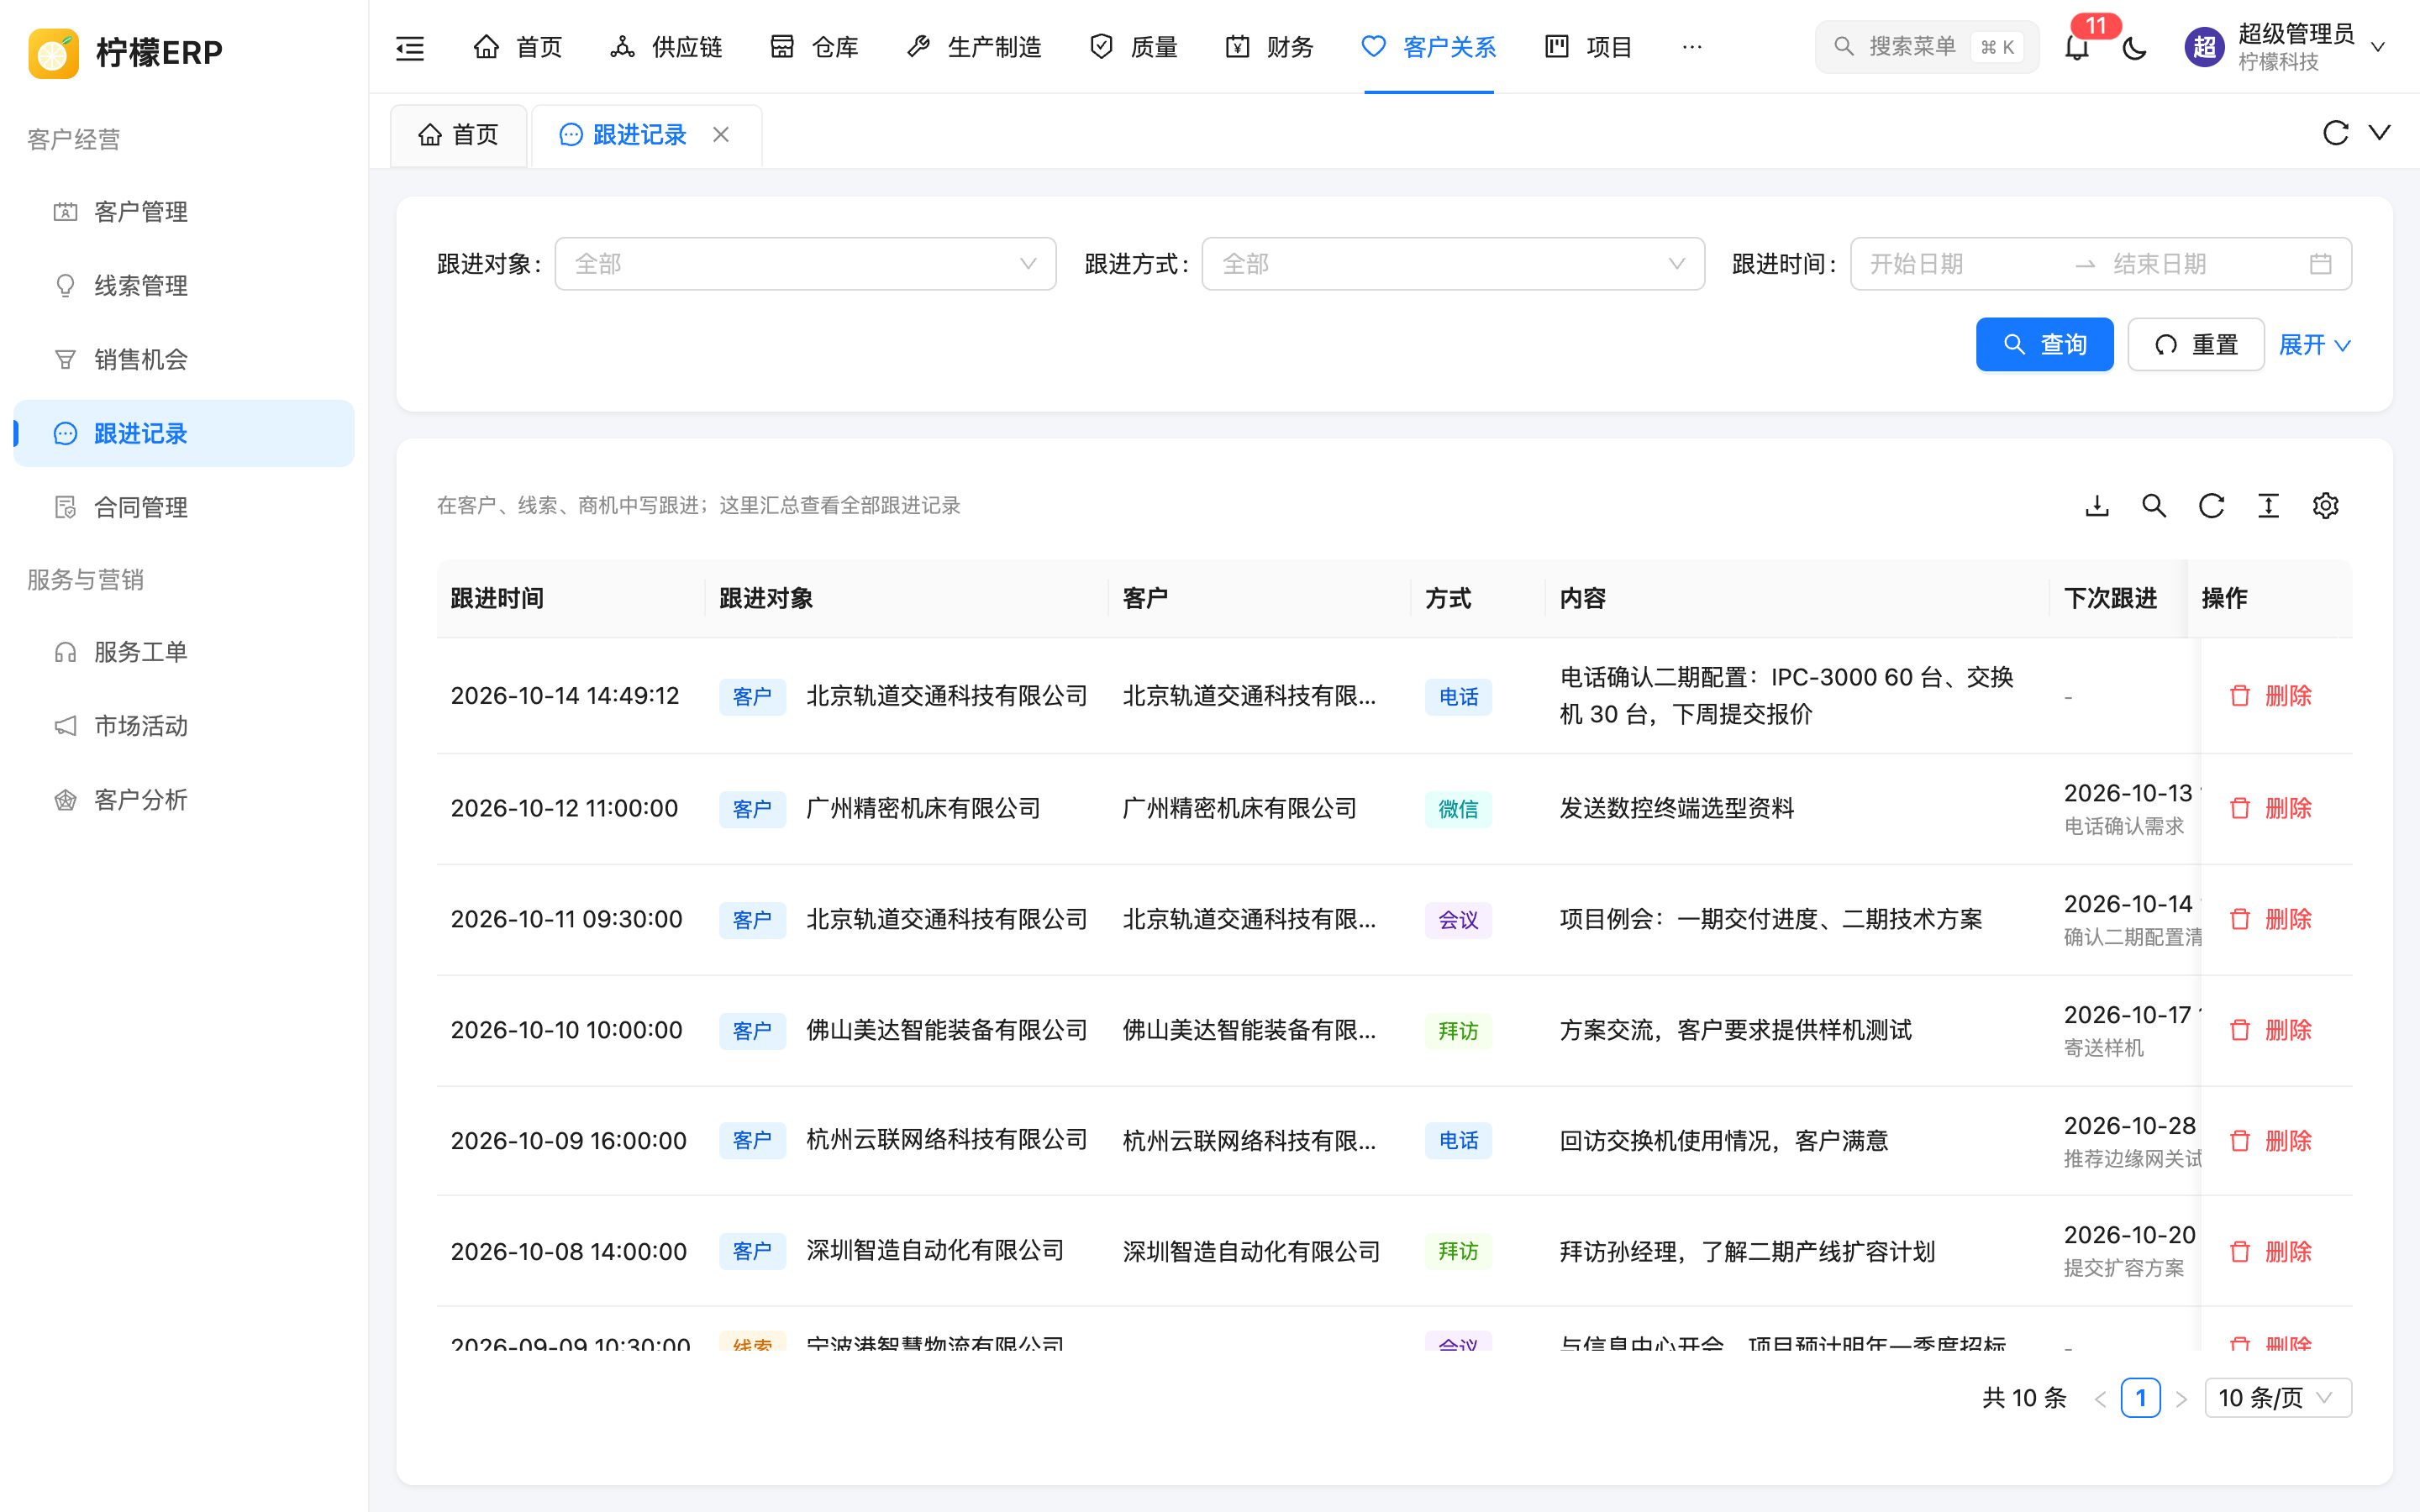The image size is (2420, 1512).
Task: Open 合同管理 in sidebar
Action: click(184, 508)
